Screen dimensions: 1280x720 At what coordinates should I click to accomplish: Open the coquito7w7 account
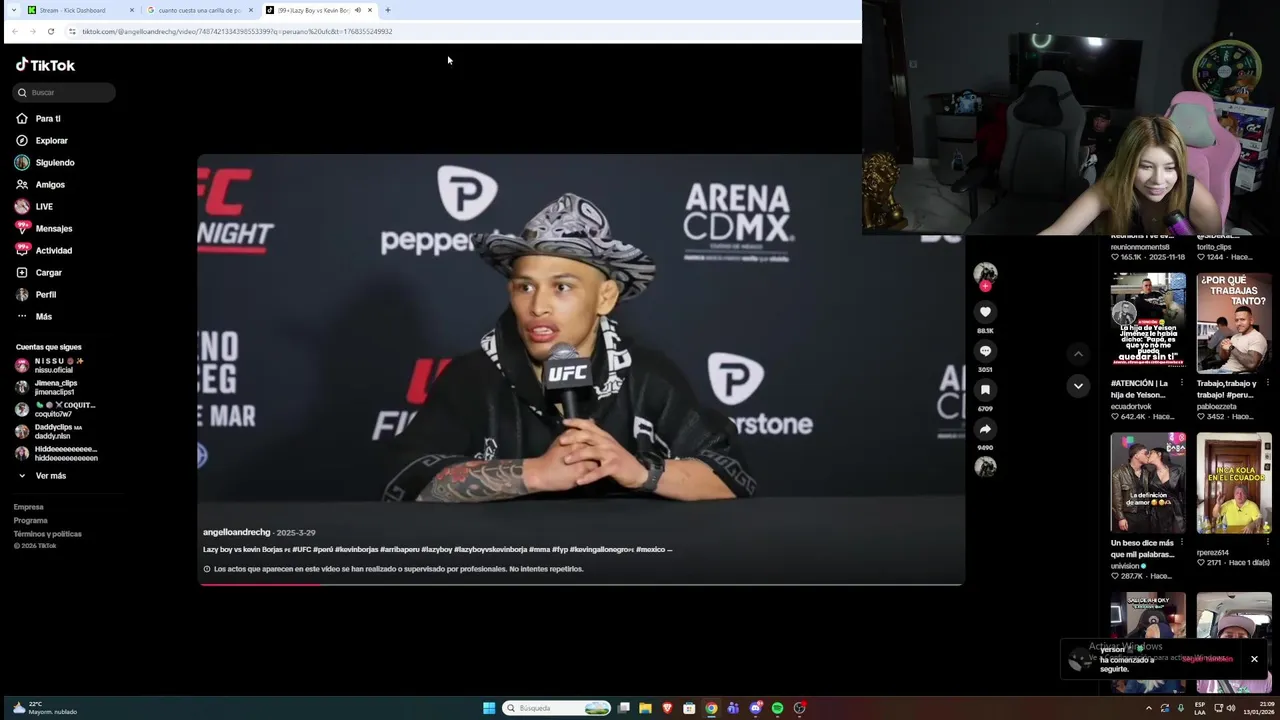pyautogui.click(x=56, y=409)
